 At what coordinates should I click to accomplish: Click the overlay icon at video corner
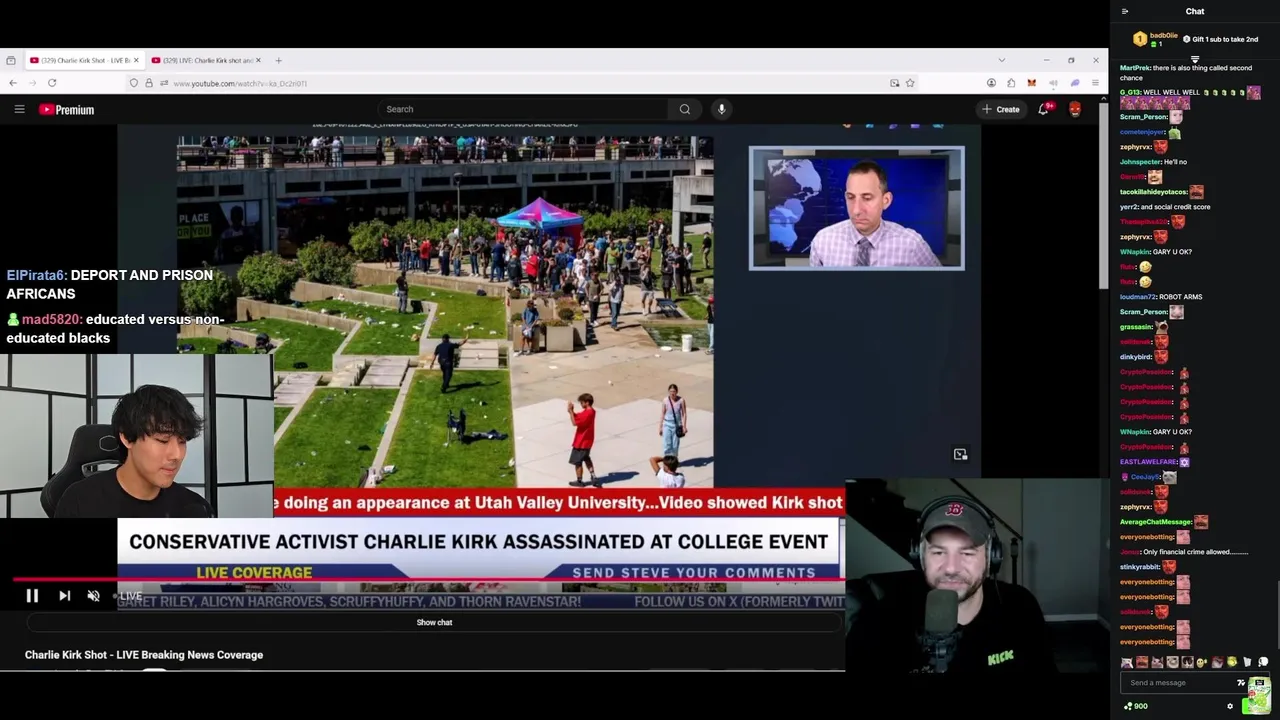(960, 455)
